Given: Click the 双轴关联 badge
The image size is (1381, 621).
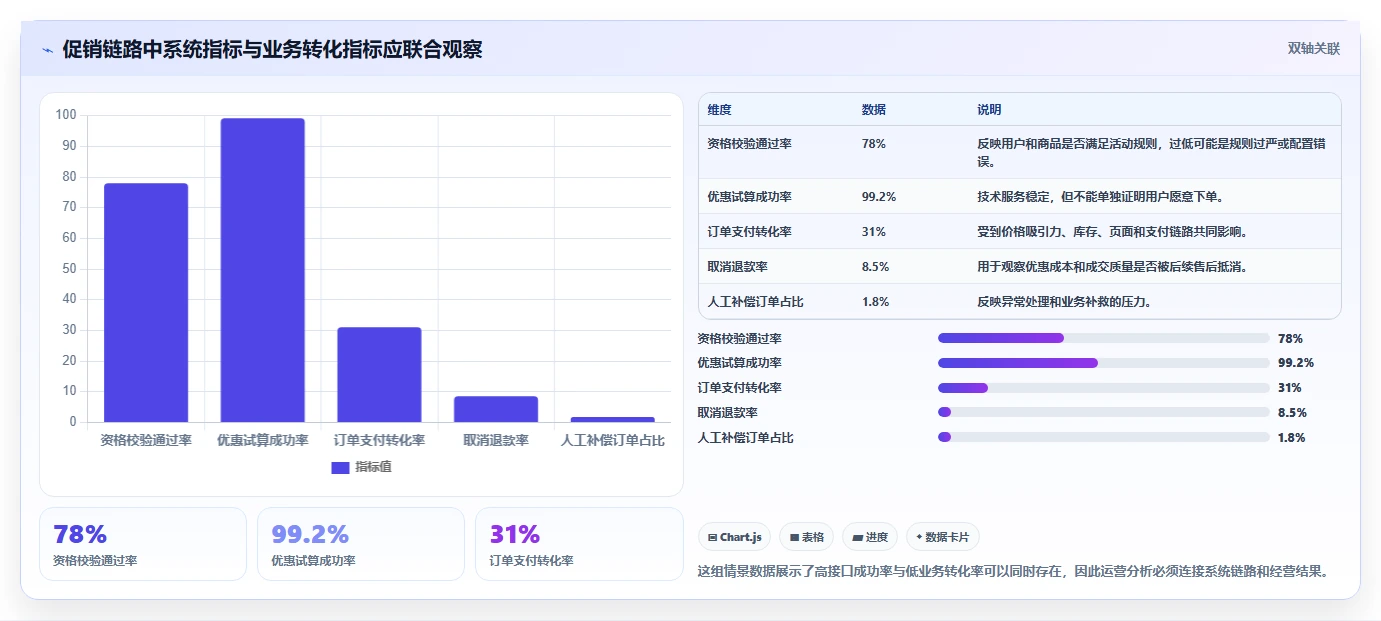Looking at the screenshot, I should (1313, 49).
